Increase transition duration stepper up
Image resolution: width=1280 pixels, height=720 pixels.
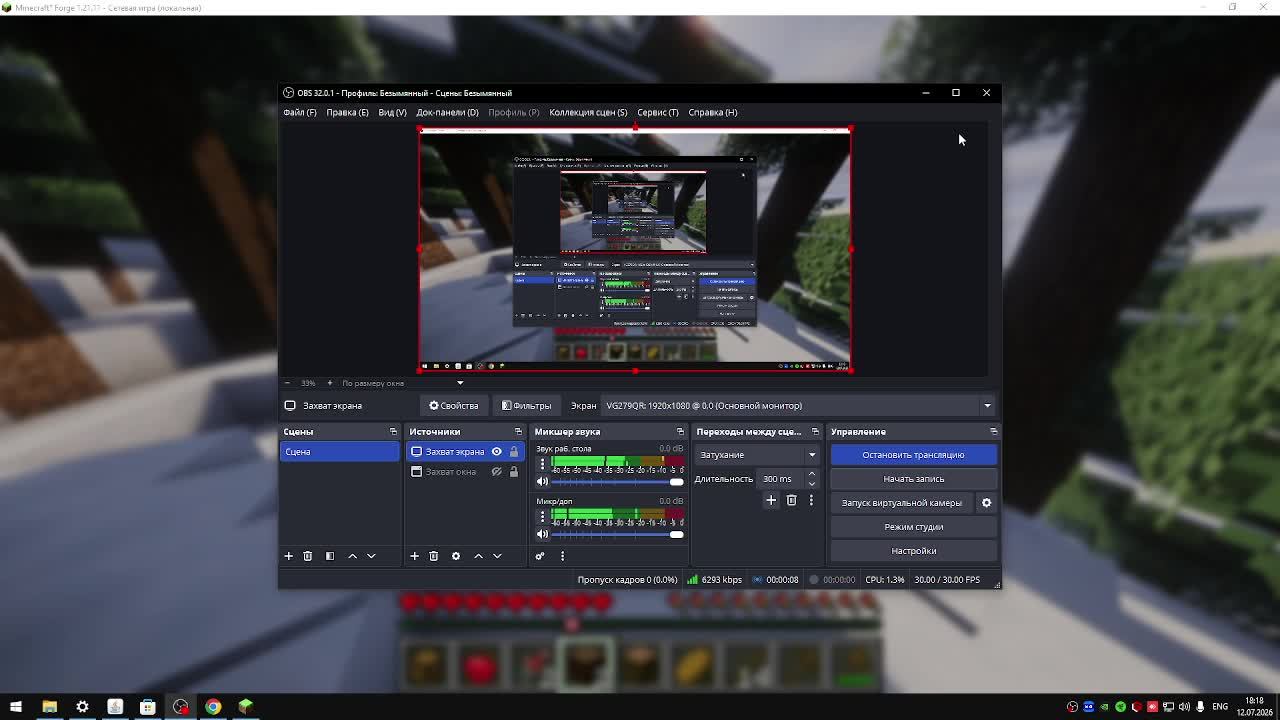click(x=811, y=474)
